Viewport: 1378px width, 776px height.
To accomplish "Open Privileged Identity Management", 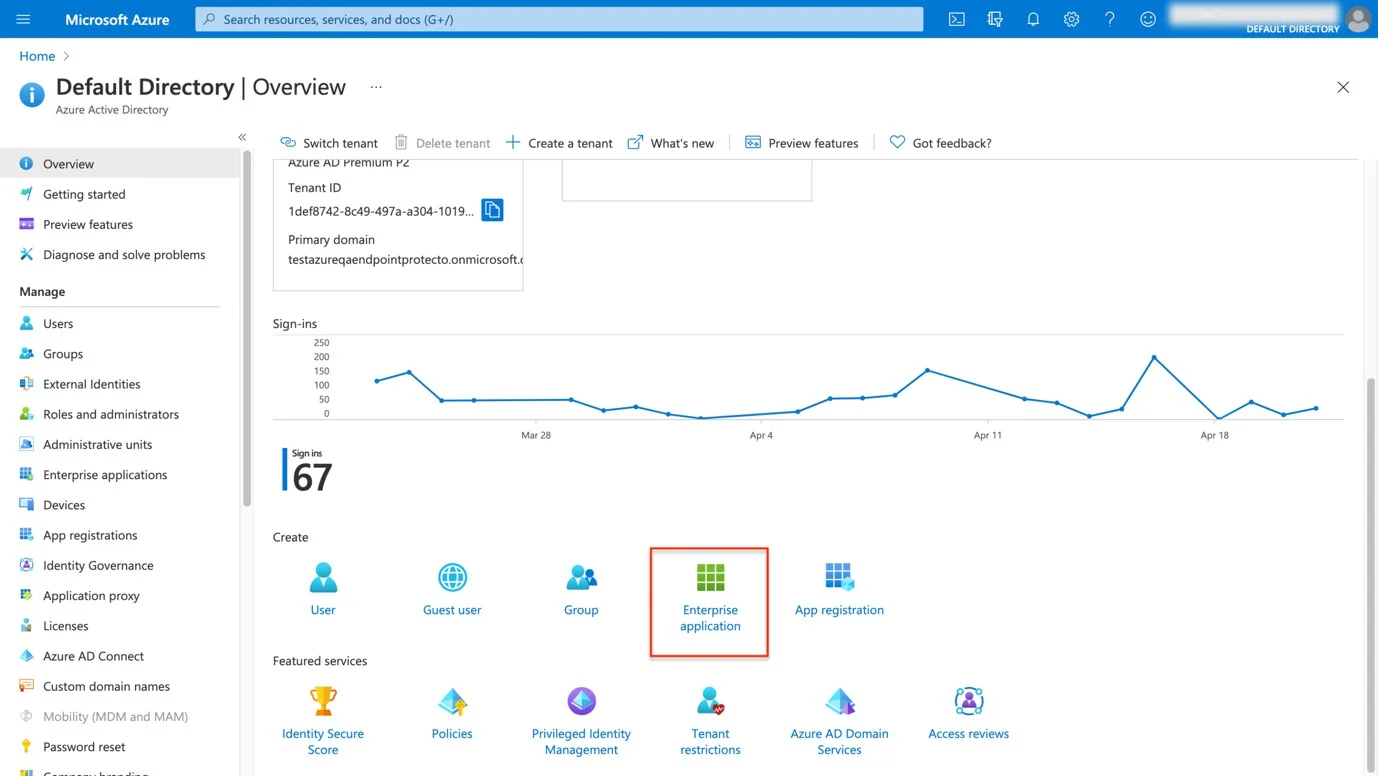I will coord(581,721).
